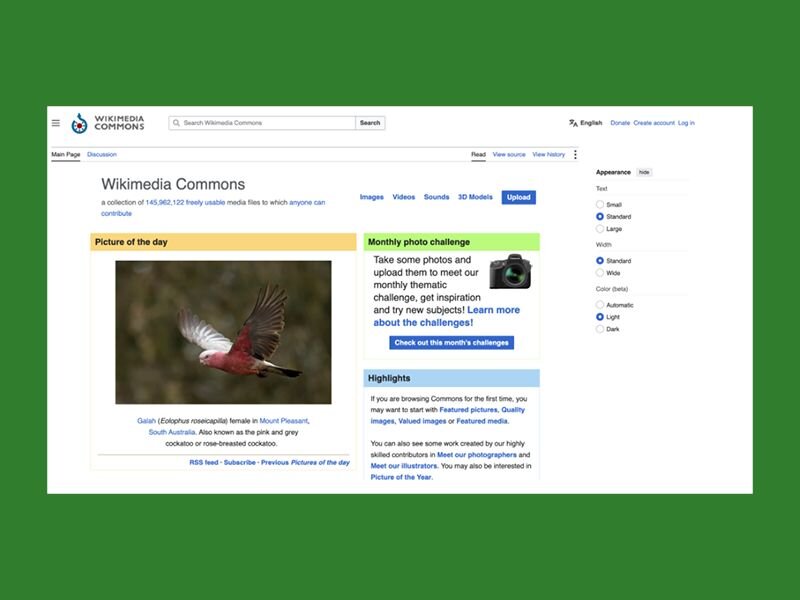The image size is (800, 600).
Task: Hide the Appearance panel
Action: [644, 172]
